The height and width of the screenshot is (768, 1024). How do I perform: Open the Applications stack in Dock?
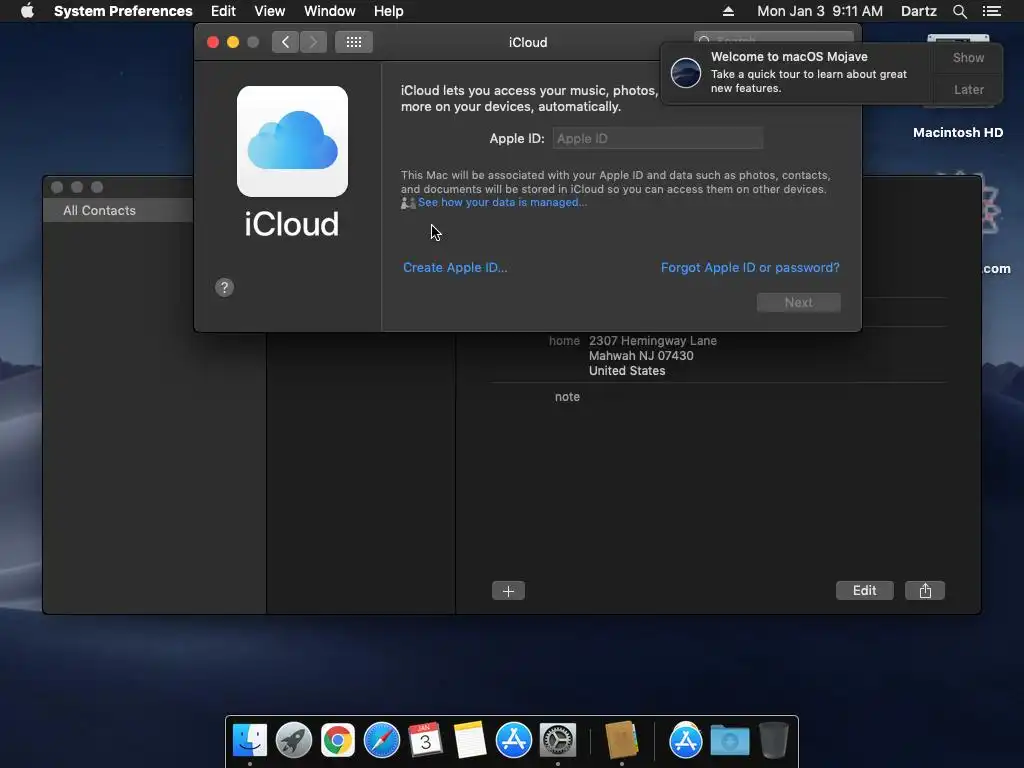tap(685, 741)
